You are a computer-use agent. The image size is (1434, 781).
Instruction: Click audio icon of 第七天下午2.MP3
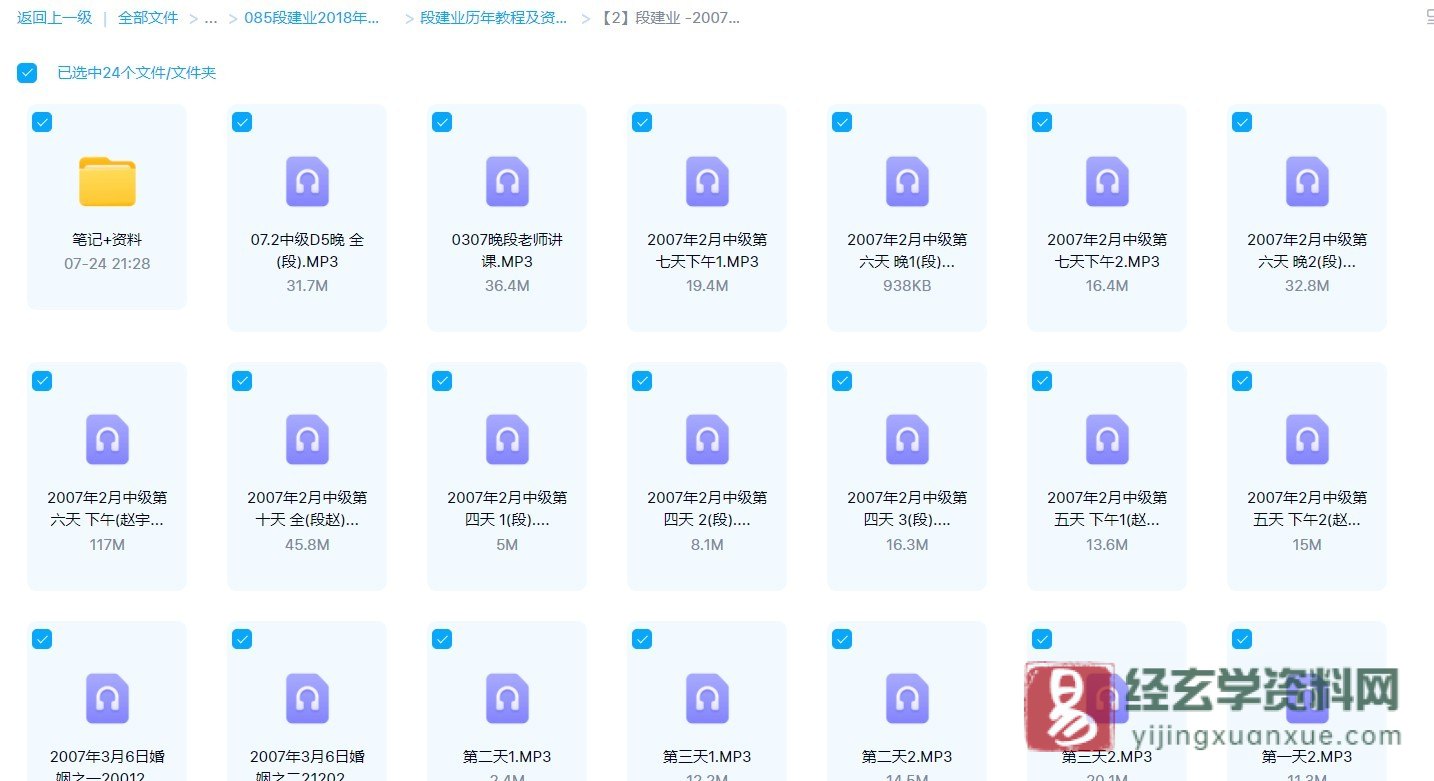pos(1107,182)
